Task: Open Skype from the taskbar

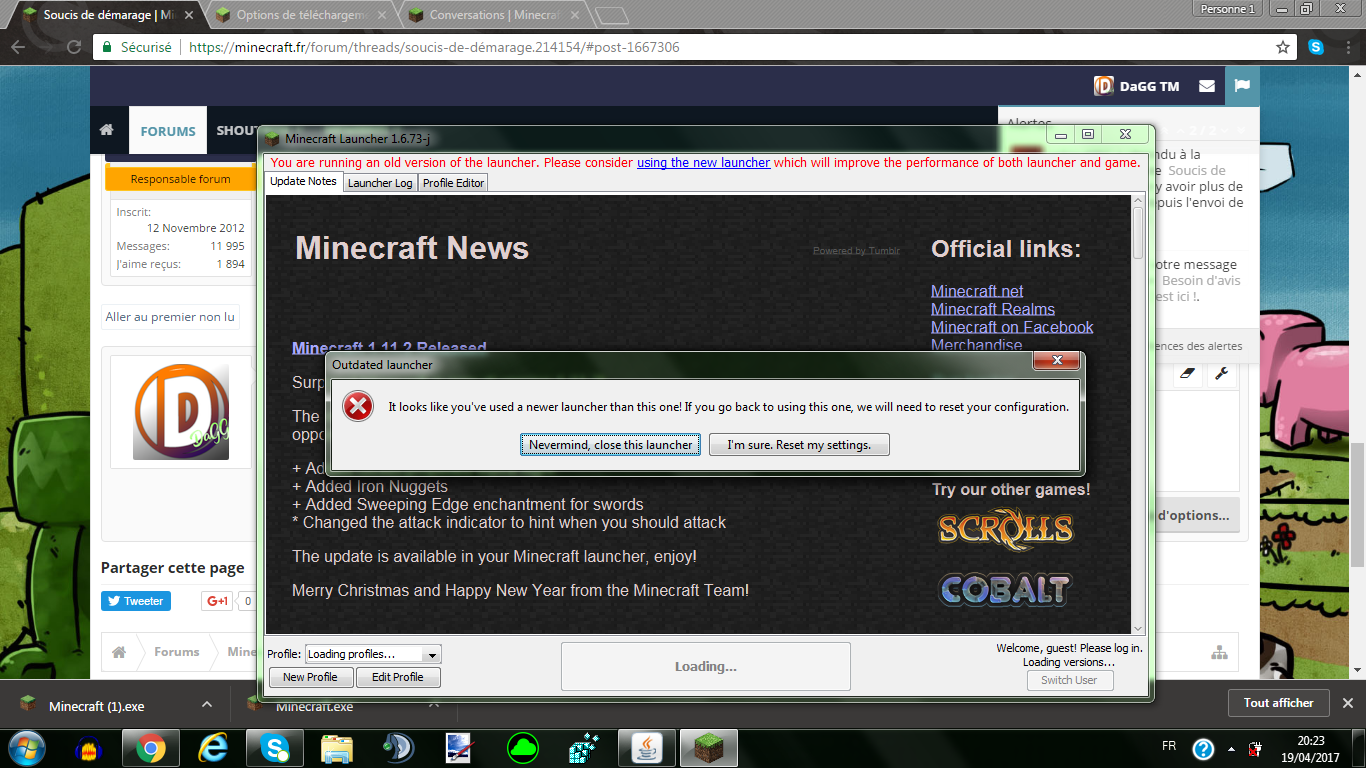Action: 275,748
